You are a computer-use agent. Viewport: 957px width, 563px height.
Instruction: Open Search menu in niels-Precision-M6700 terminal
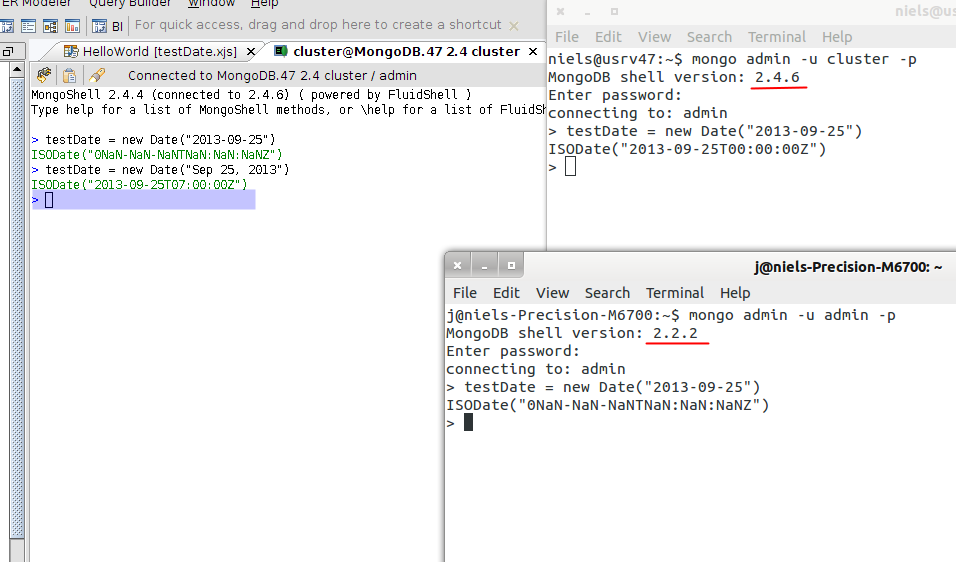(x=607, y=293)
